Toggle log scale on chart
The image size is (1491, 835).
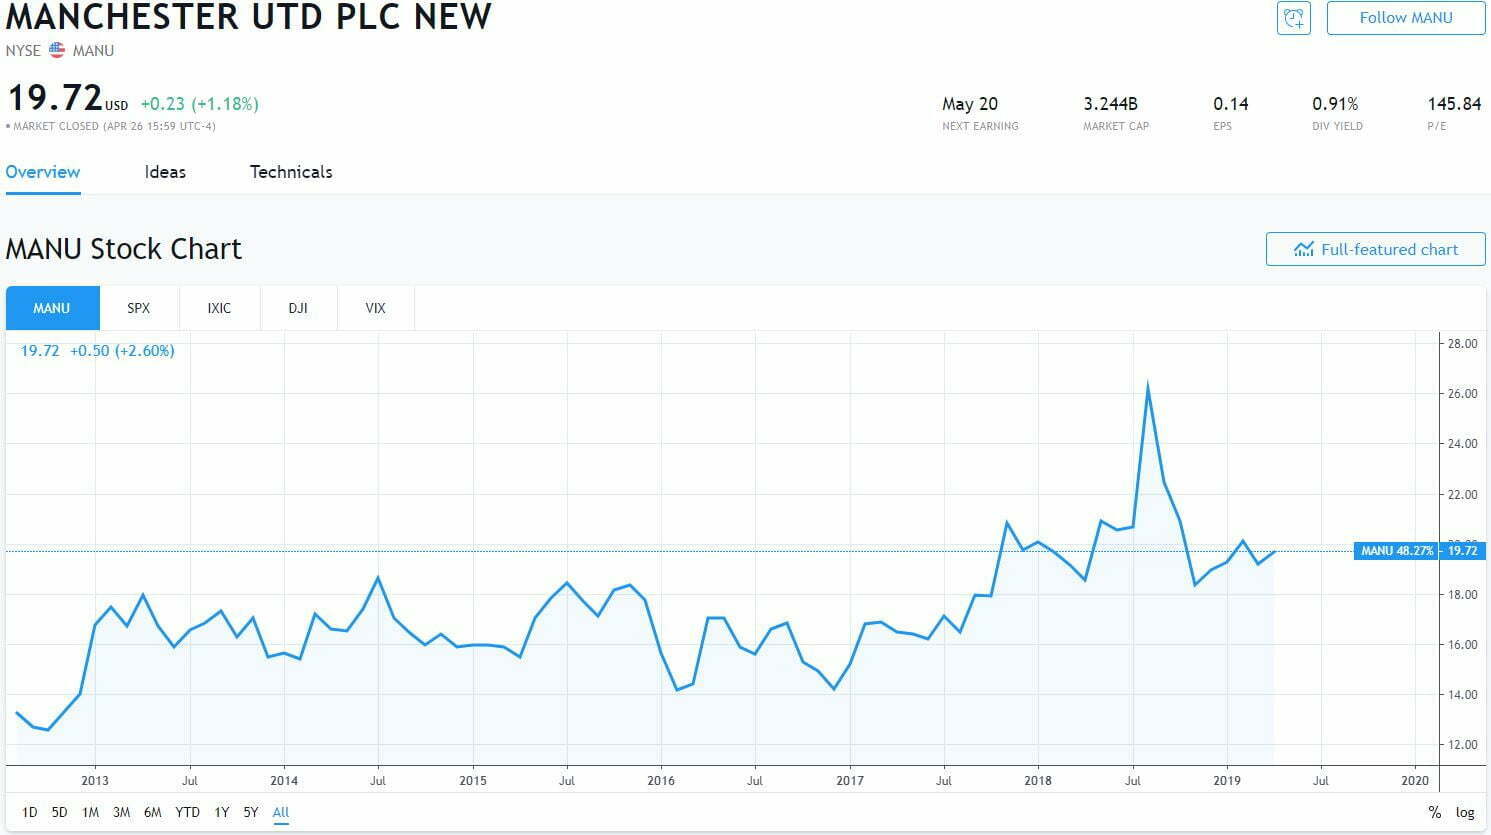tap(1465, 812)
